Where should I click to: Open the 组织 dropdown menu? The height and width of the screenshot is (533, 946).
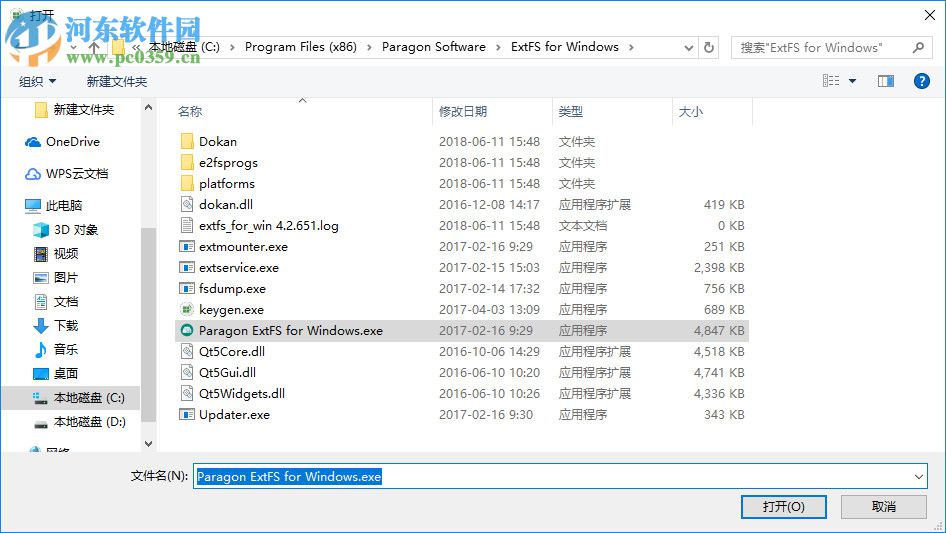pos(37,81)
